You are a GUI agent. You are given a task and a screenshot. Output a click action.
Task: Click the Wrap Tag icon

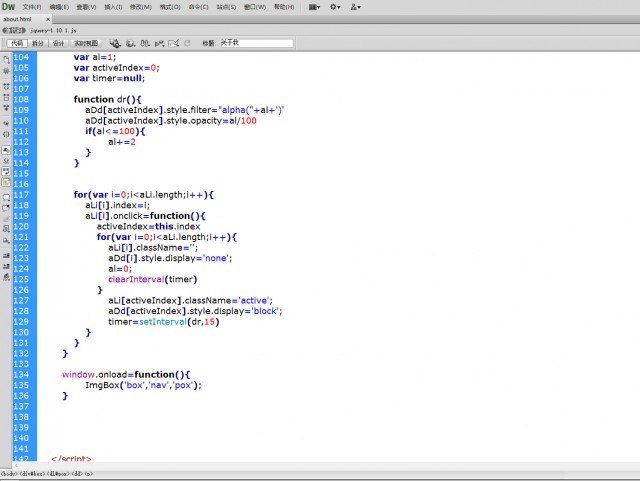tap(6, 218)
